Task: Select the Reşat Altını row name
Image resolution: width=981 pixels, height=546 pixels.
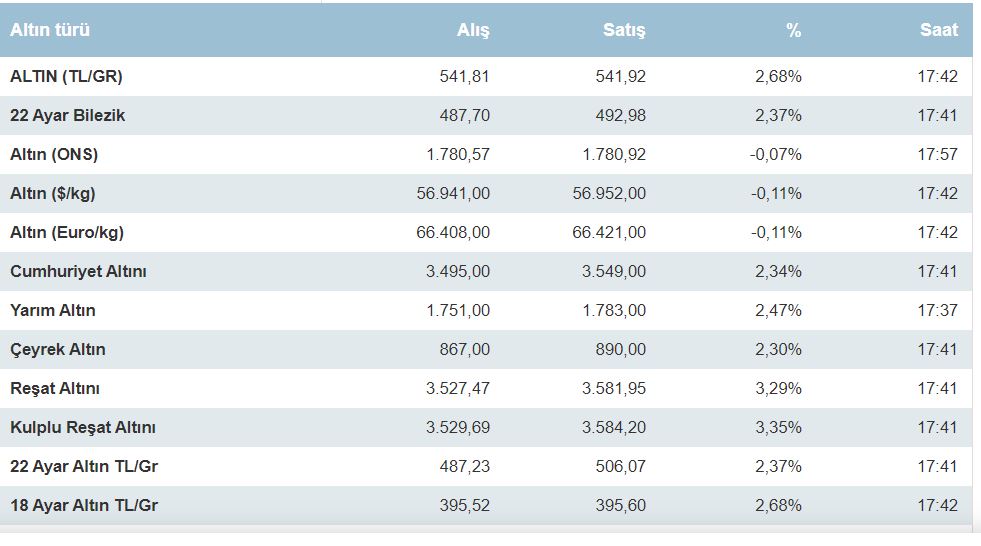Action: pyautogui.click(x=55, y=388)
